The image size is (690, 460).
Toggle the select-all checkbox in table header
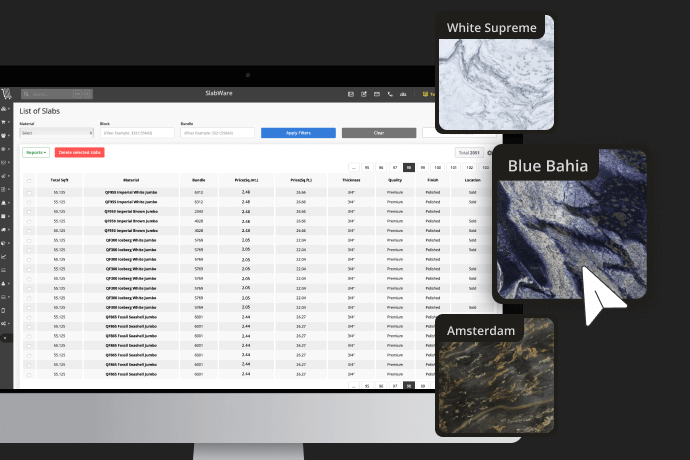point(29,180)
